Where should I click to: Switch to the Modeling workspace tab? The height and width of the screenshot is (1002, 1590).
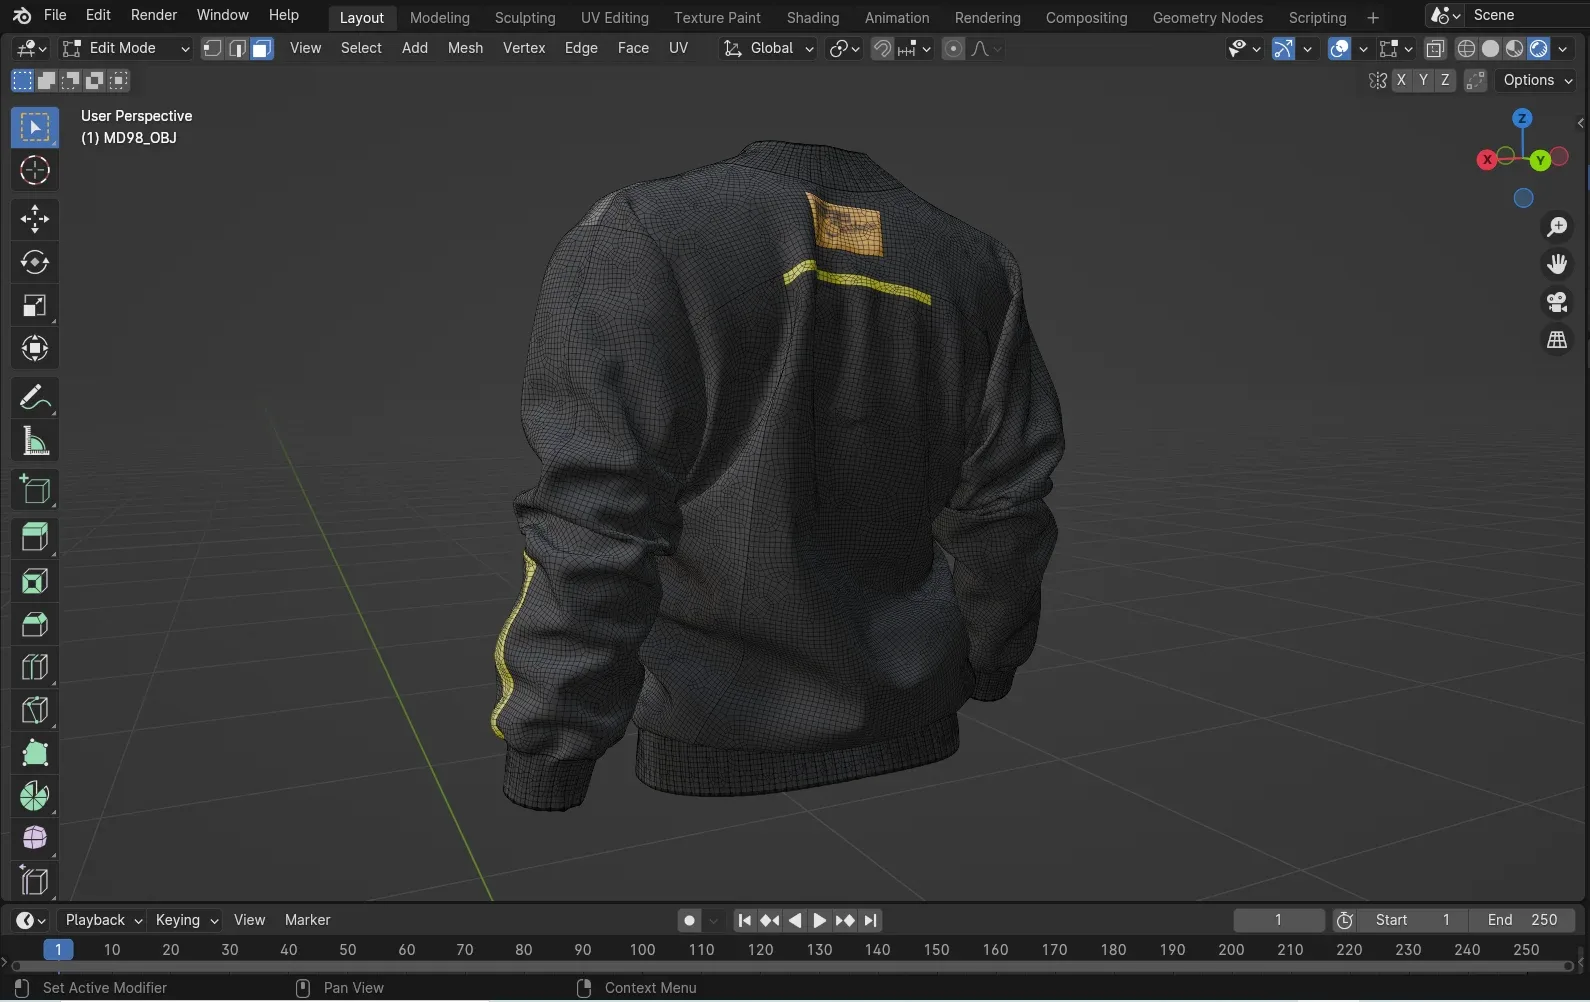point(439,18)
